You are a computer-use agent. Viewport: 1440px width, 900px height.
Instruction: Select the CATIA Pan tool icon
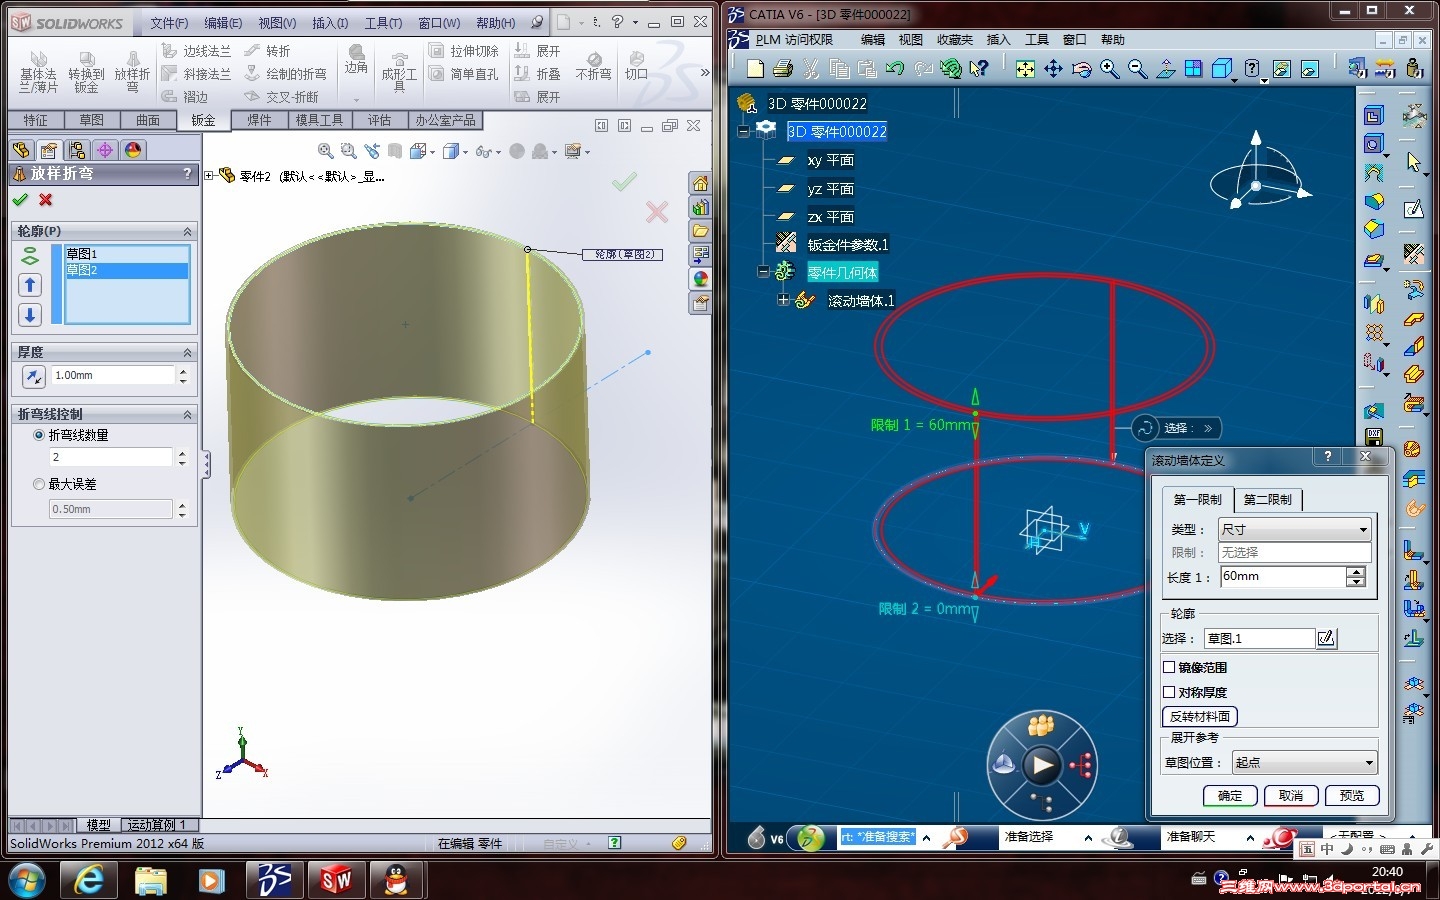[1053, 68]
